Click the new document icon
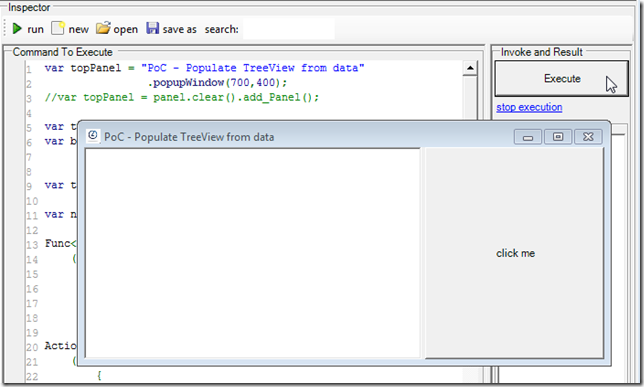Viewport: 644px width, 387px height. point(58,28)
